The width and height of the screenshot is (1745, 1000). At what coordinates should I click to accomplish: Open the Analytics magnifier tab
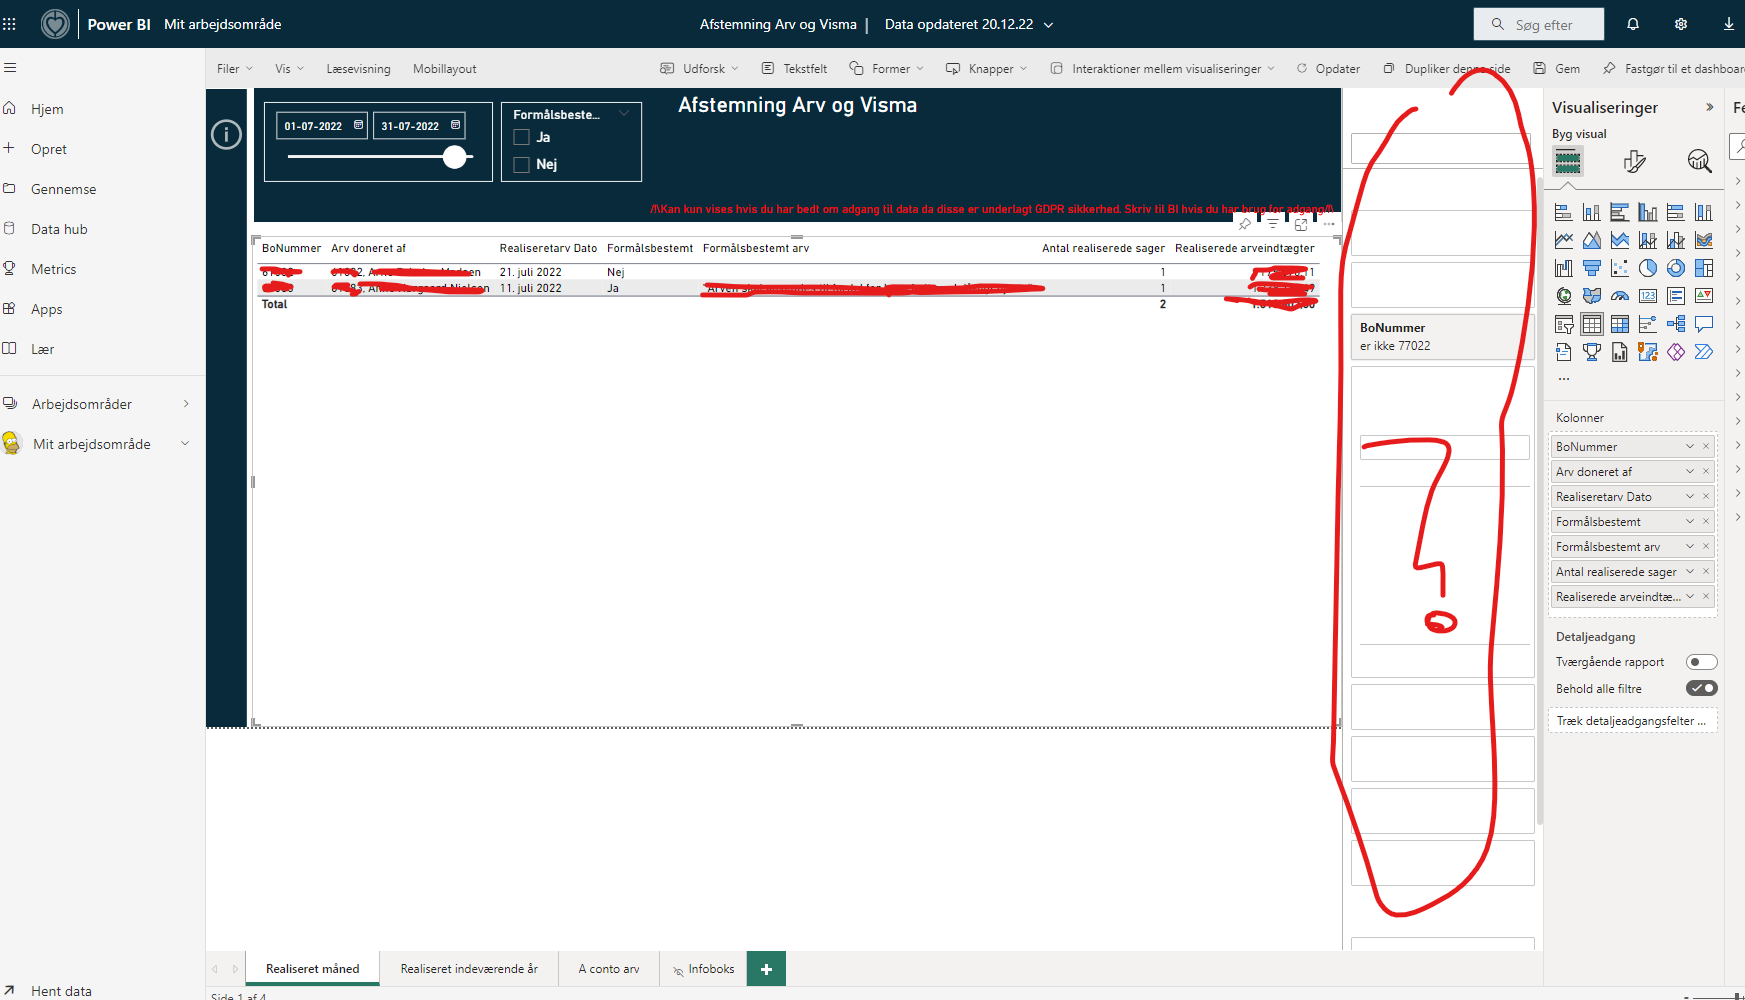pyautogui.click(x=1699, y=161)
